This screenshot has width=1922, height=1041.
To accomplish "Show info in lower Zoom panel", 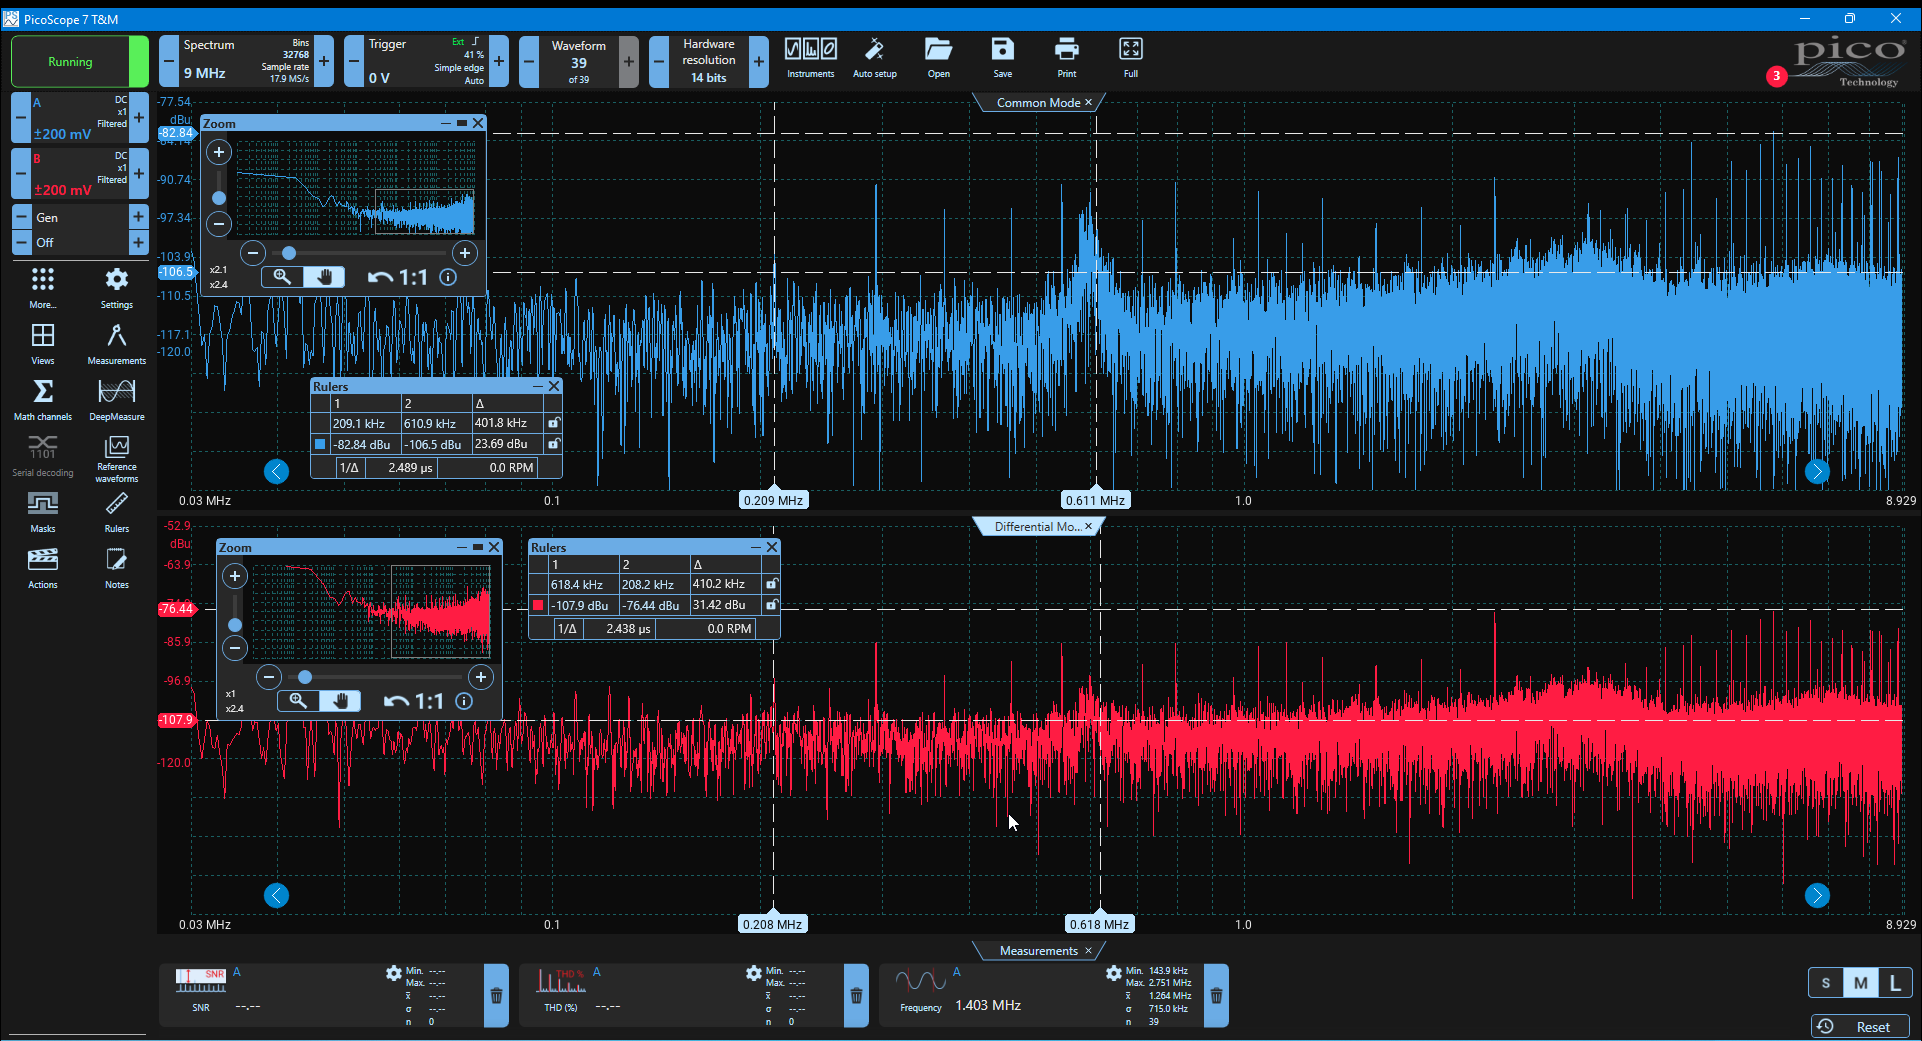I will (464, 701).
